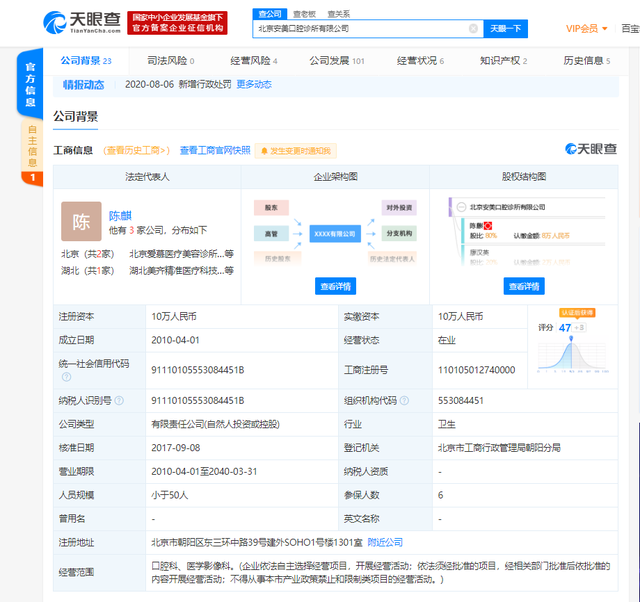Click the 湖北美齐精准医疗科技 company entry

pyautogui.click(x=181, y=271)
